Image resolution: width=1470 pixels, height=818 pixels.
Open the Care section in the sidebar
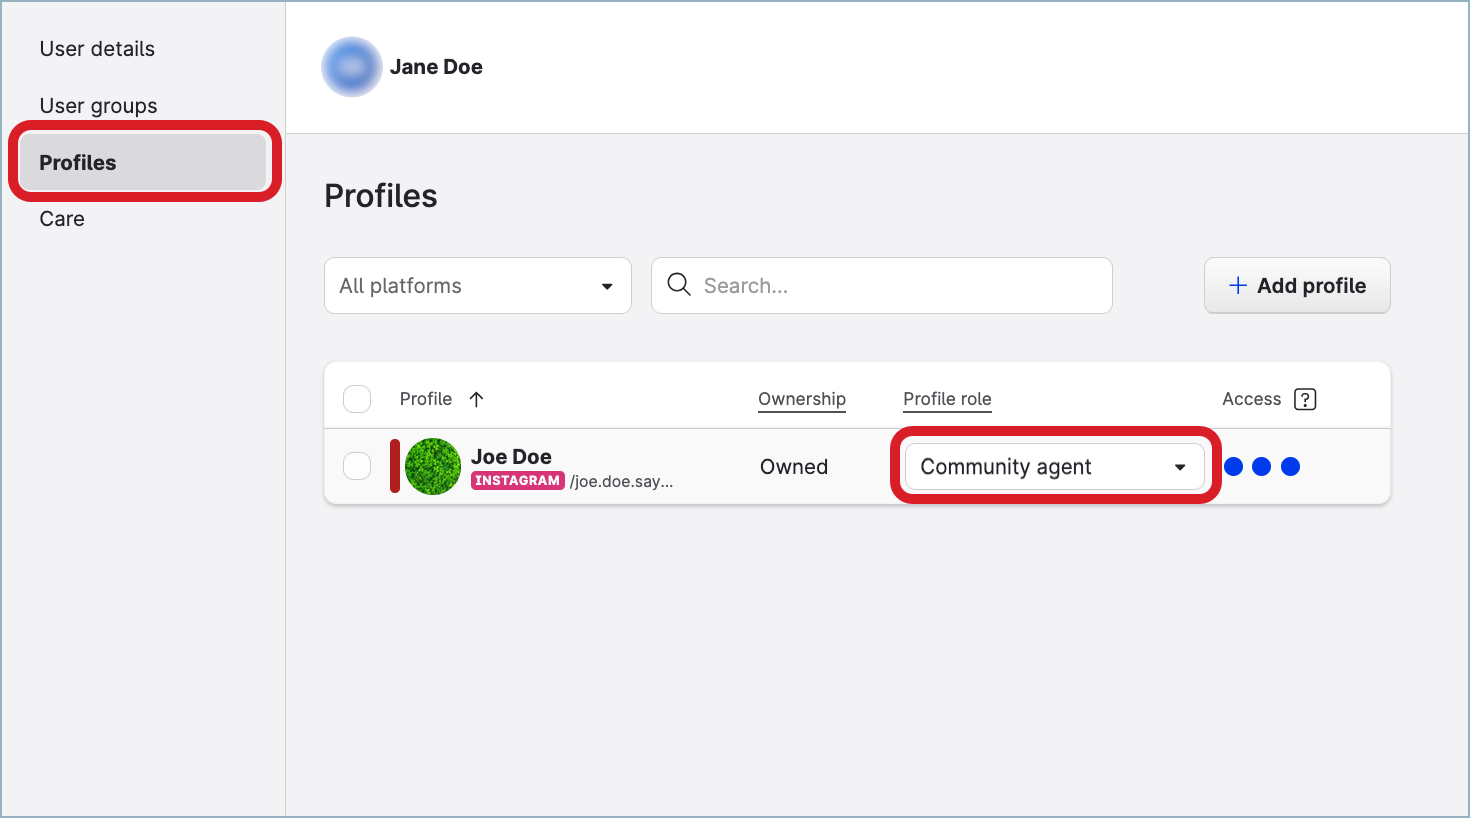pos(61,218)
